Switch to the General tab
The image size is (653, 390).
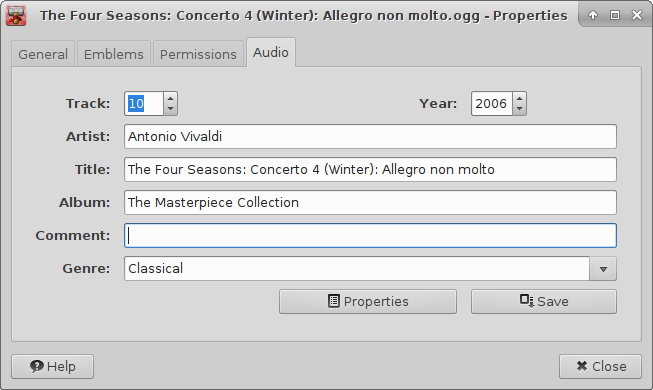[x=43, y=54]
